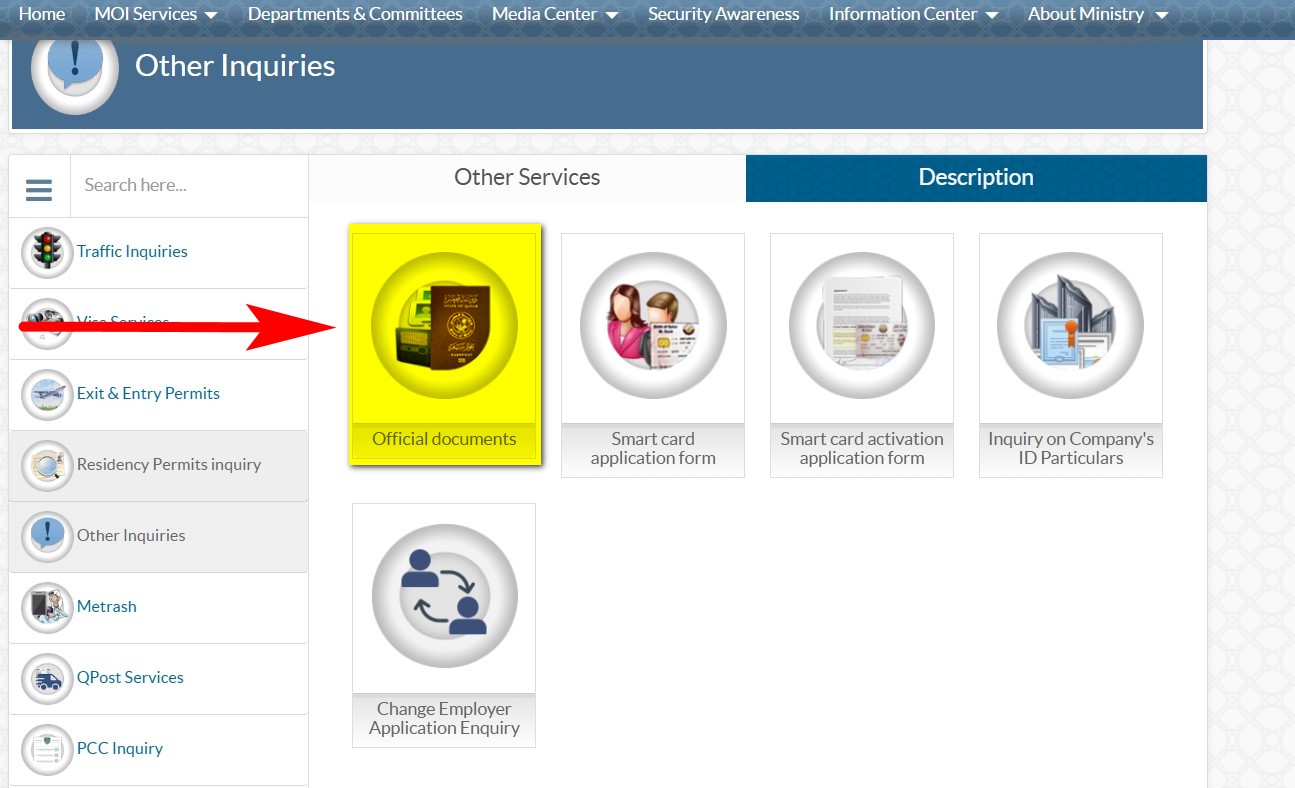Image resolution: width=1295 pixels, height=788 pixels.
Task: Click the Traffic Inquiries traffic light icon
Action: (47, 252)
